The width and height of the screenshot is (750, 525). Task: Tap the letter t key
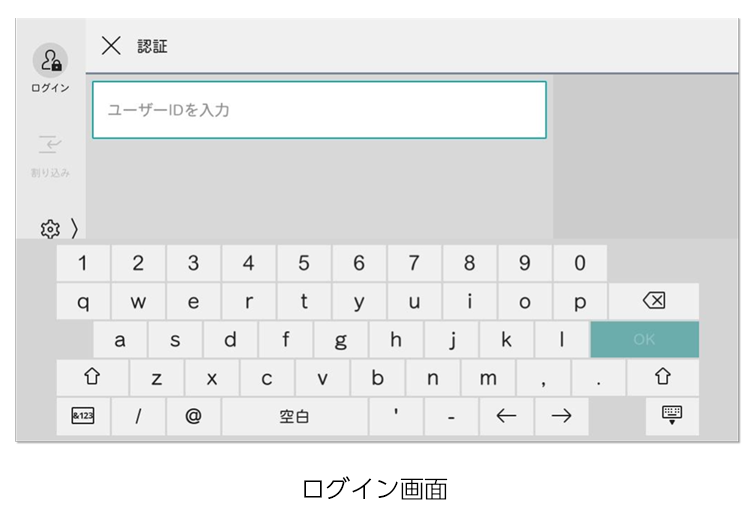pos(304,301)
